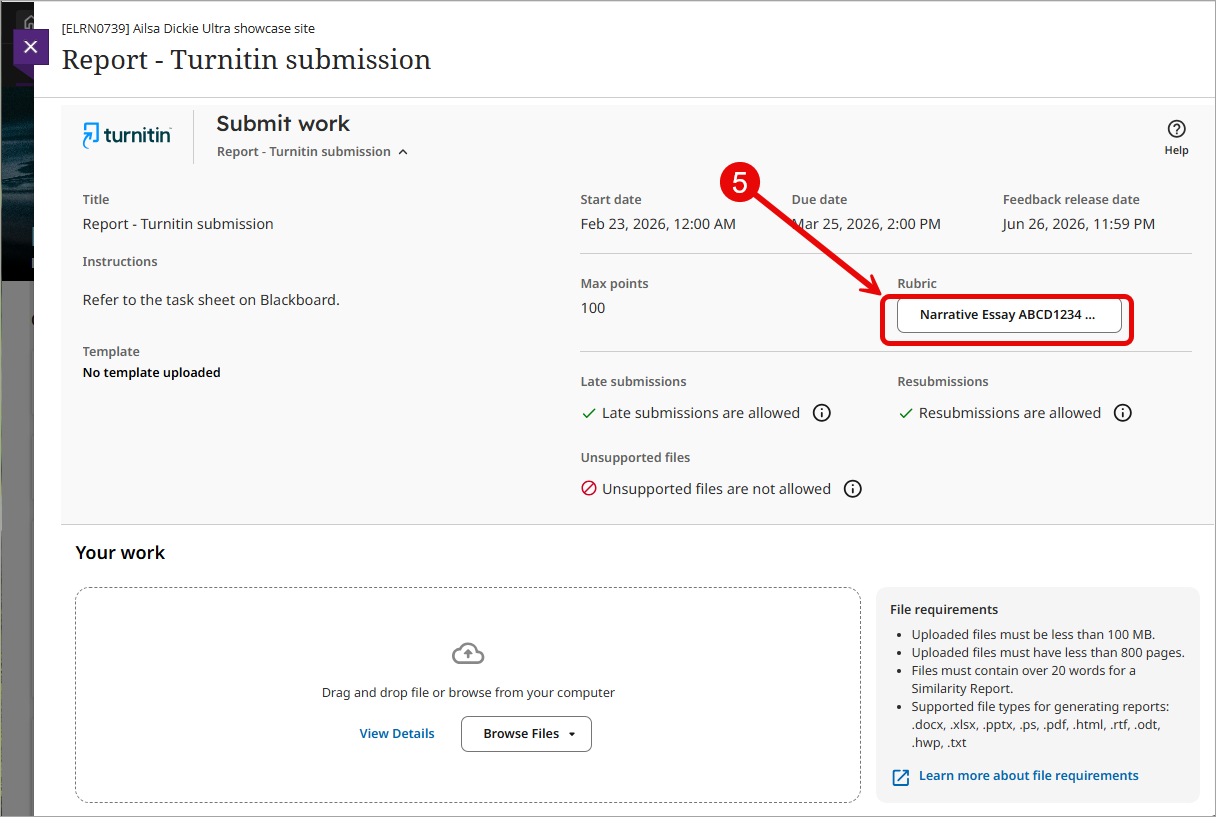Follow Learn more about file requirements link
The image size is (1216, 817).
1028,776
